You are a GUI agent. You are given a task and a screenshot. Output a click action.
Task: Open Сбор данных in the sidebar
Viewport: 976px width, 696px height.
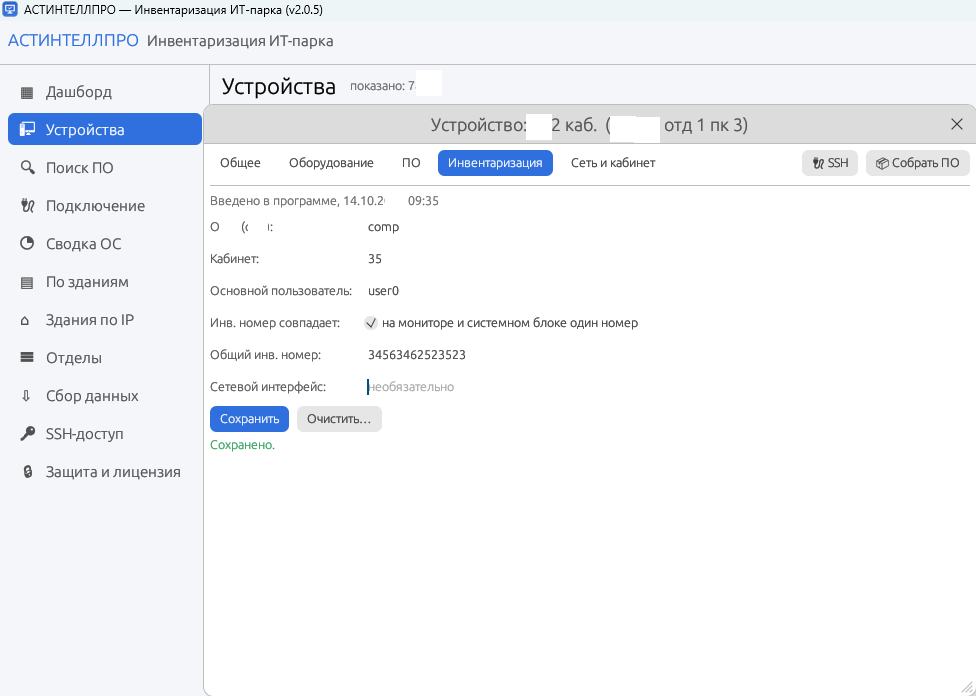105,397
